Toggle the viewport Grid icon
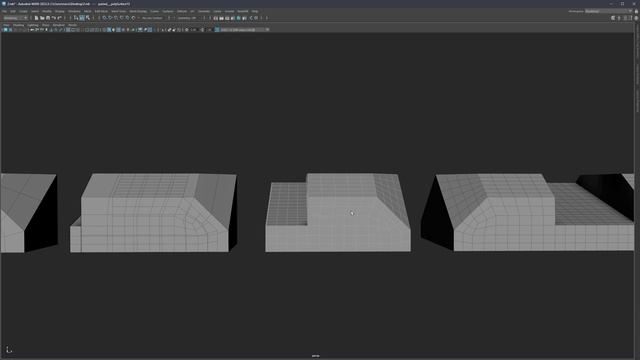Viewport: 640px width, 360px height. pos(69,30)
